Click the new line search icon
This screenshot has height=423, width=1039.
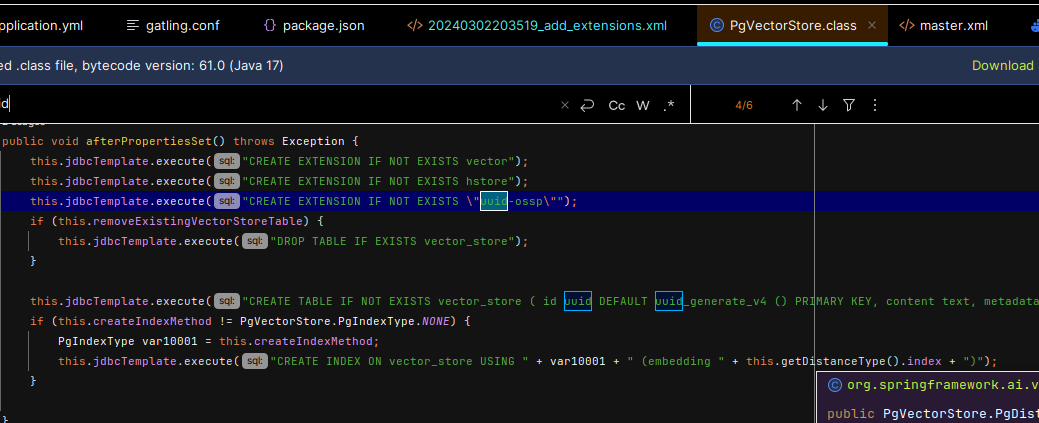tap(587, 105)
